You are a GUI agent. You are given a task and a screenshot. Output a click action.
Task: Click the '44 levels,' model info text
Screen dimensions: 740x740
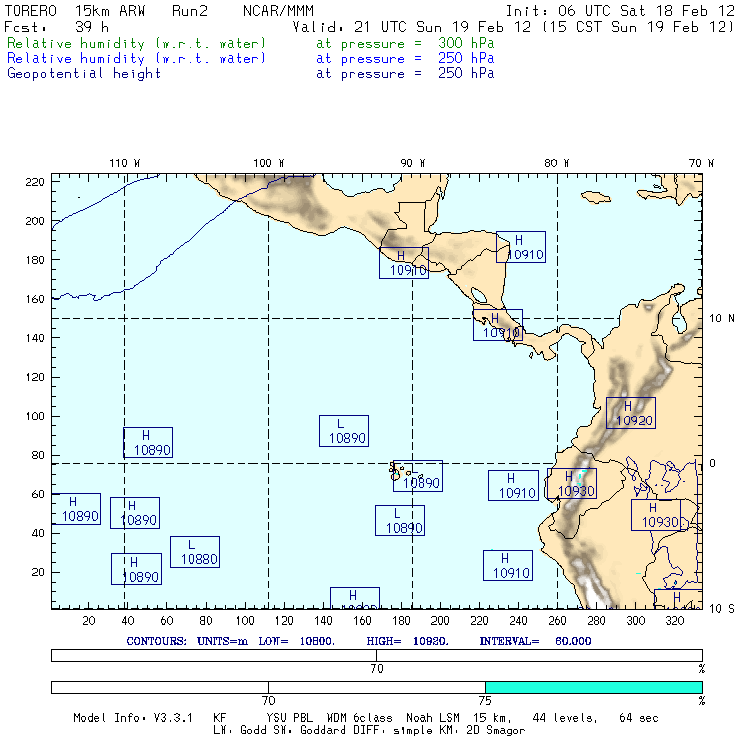click(x=565, y=718)
